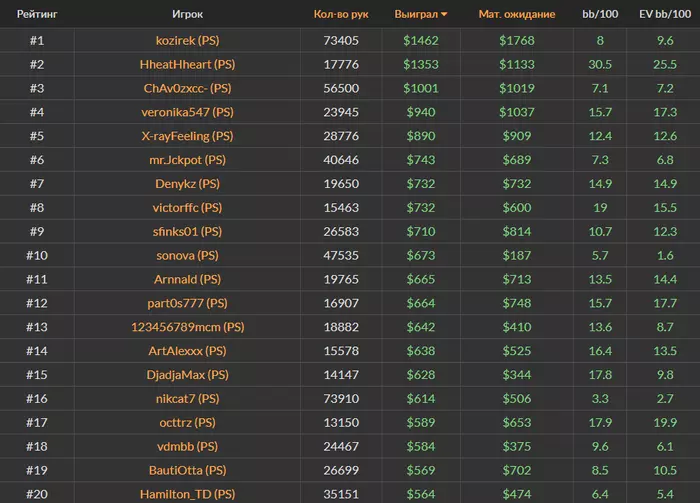Sort by Кол-во рук column

click(341, 15)
